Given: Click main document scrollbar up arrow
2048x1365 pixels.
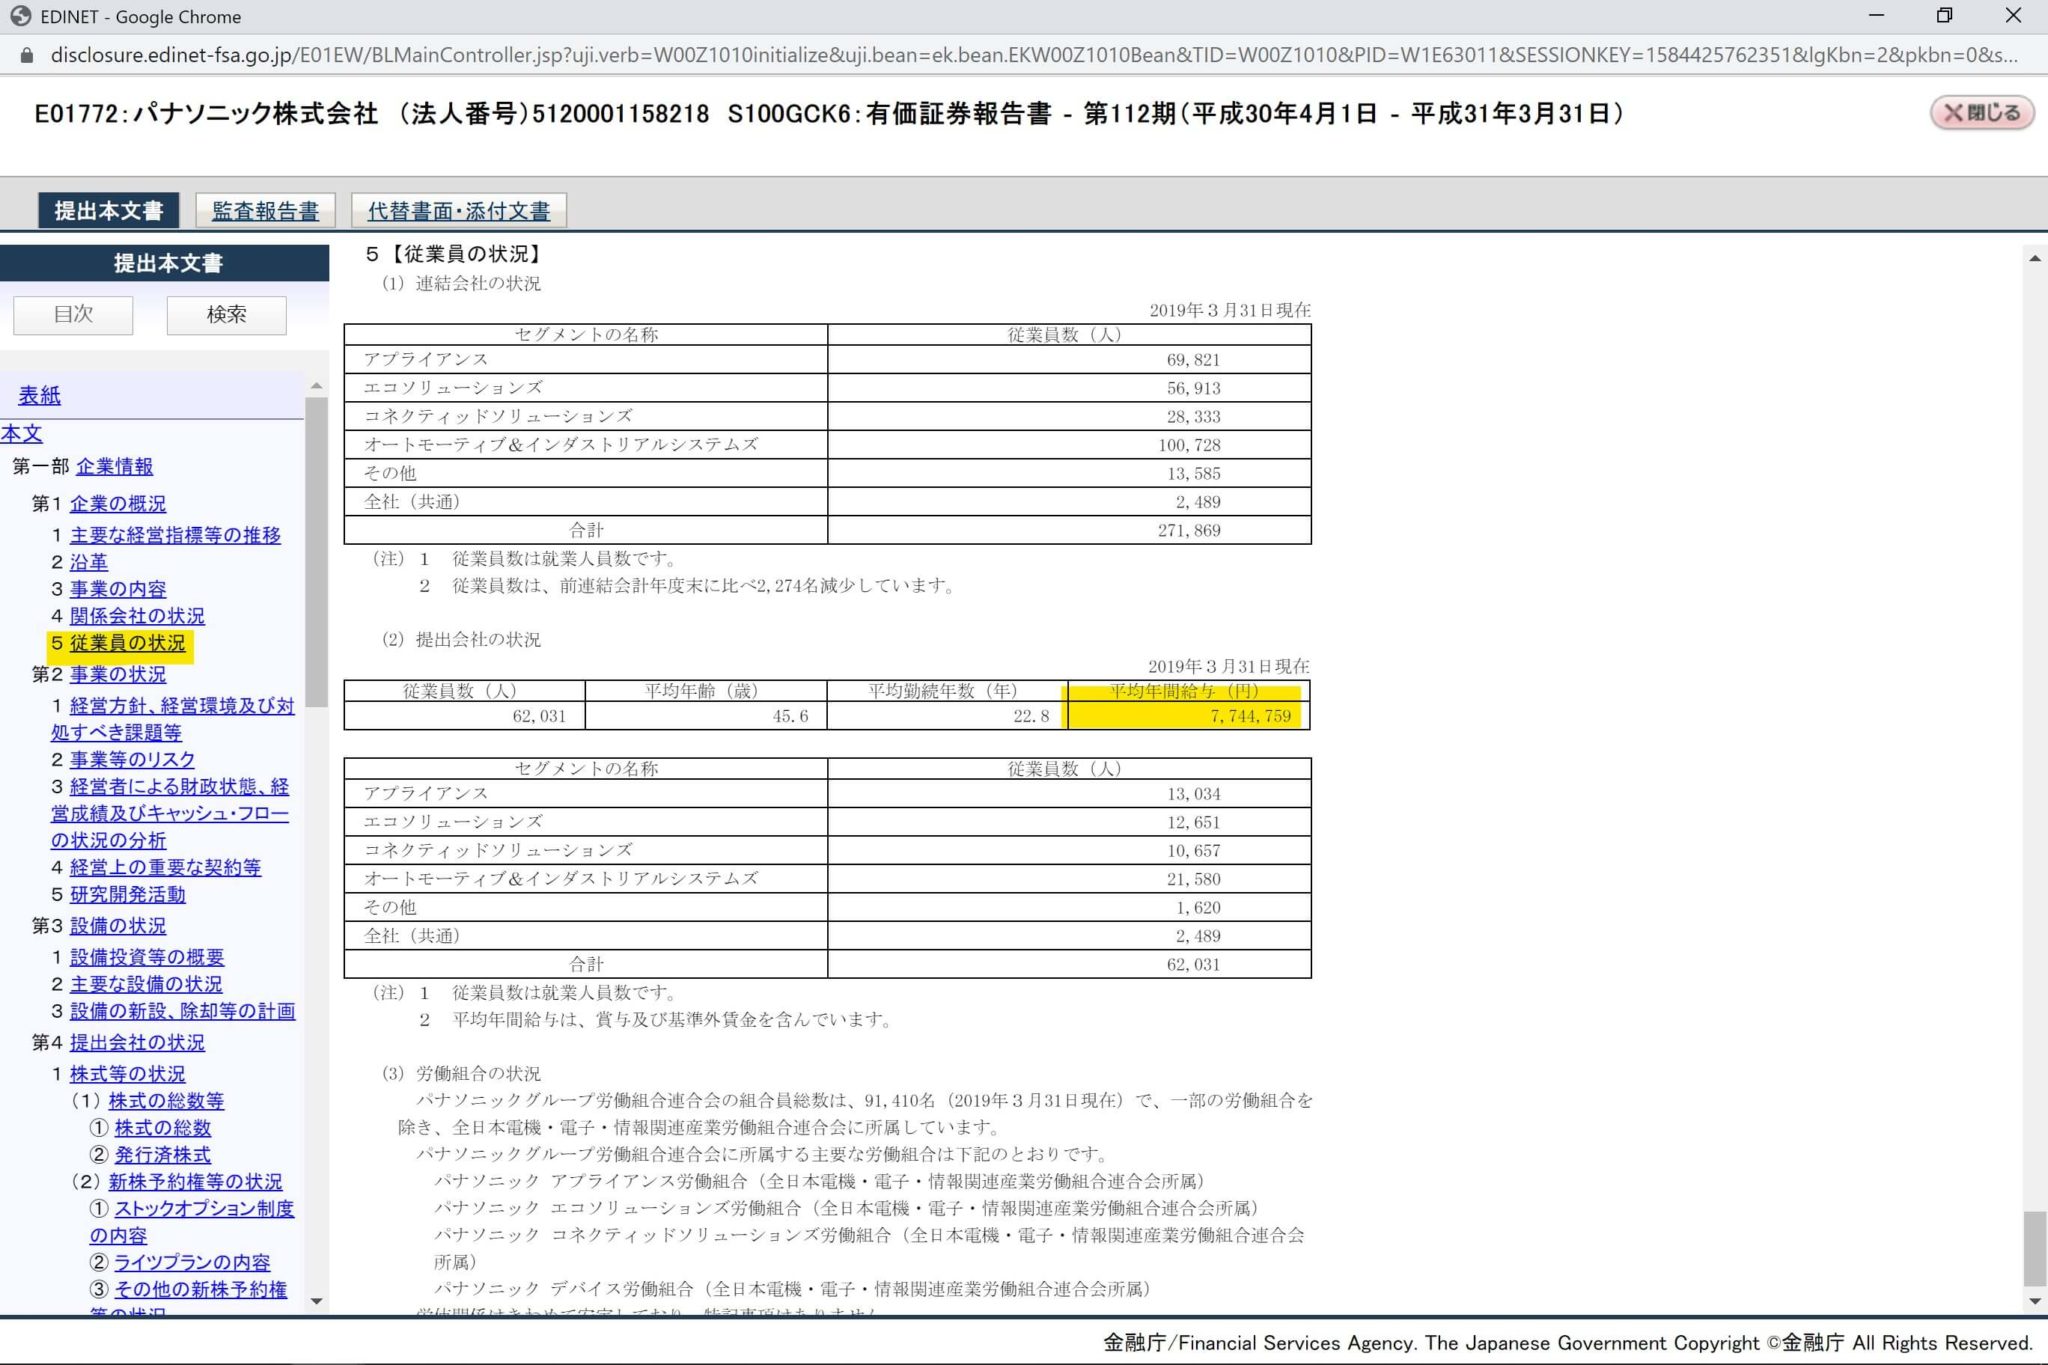Looking at the screenshot, I should coord(2035,259).
